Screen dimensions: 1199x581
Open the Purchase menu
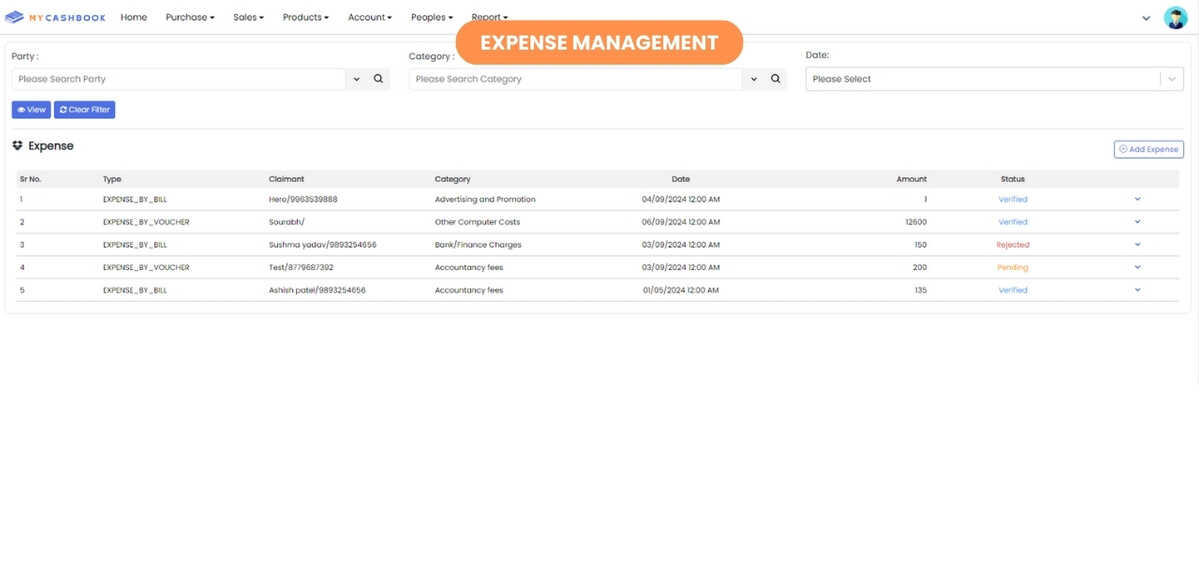pos(189,17)
